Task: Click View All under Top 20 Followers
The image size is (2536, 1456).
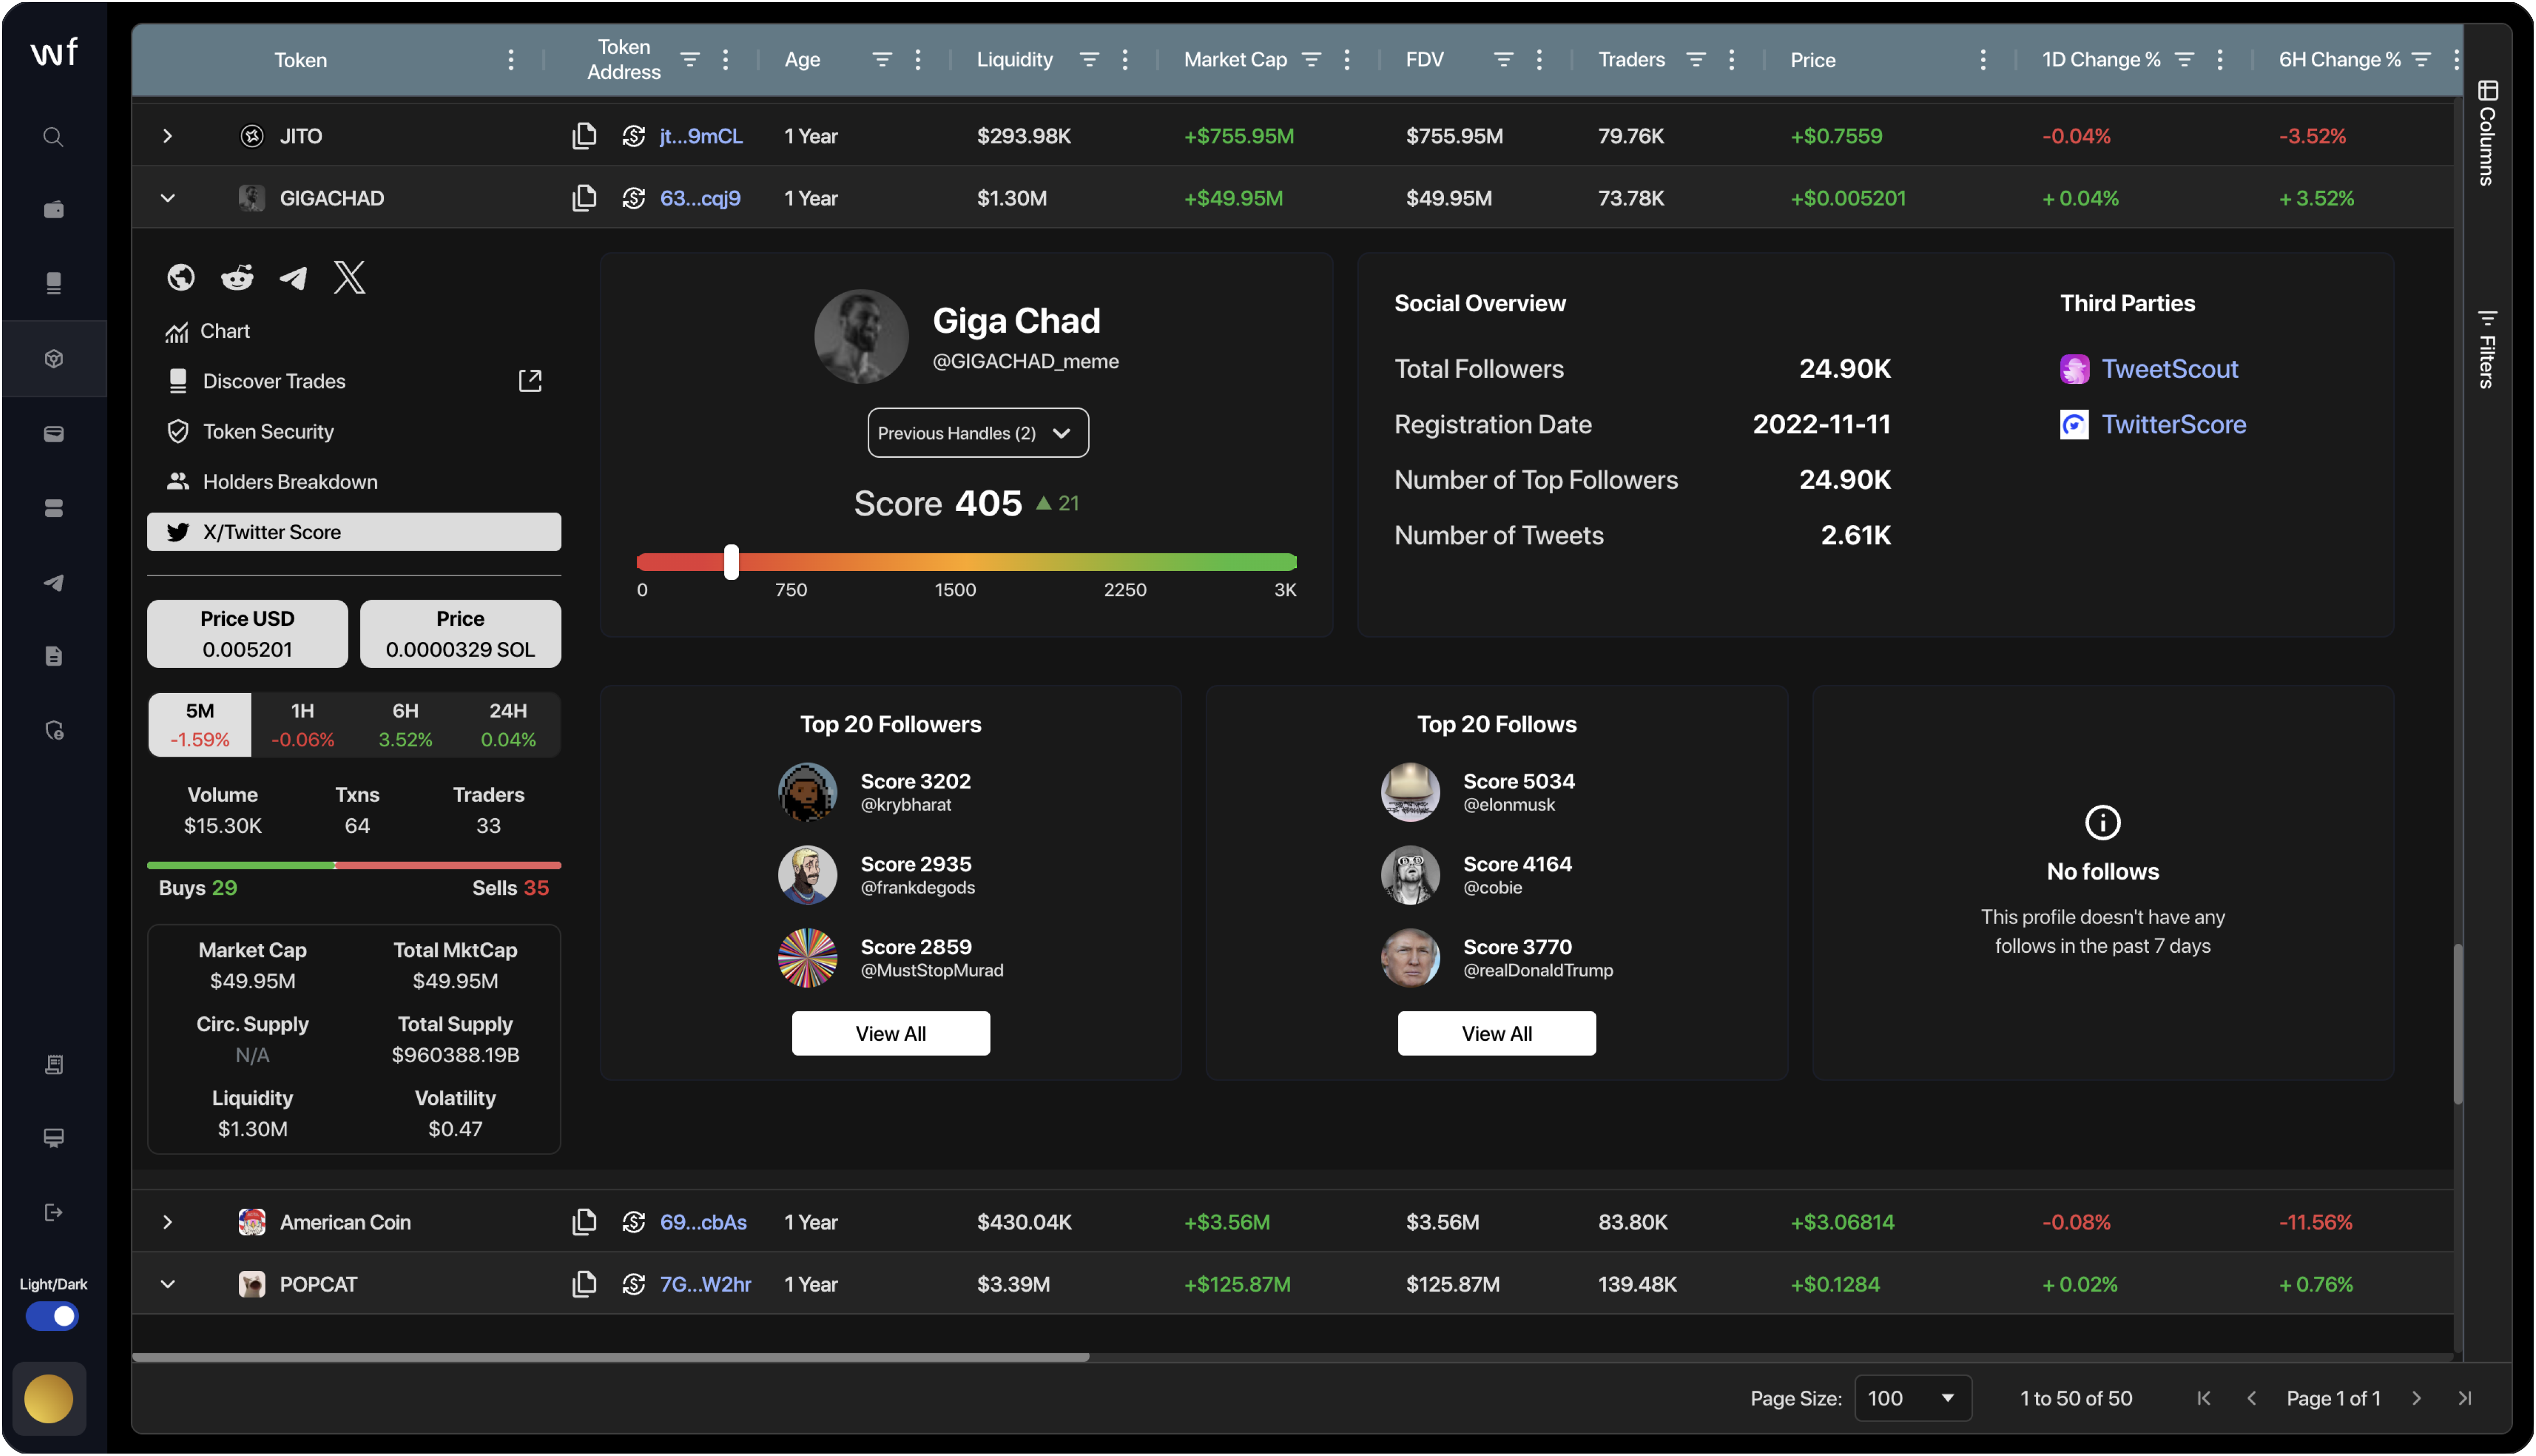Action: [x=890, y=1033]
